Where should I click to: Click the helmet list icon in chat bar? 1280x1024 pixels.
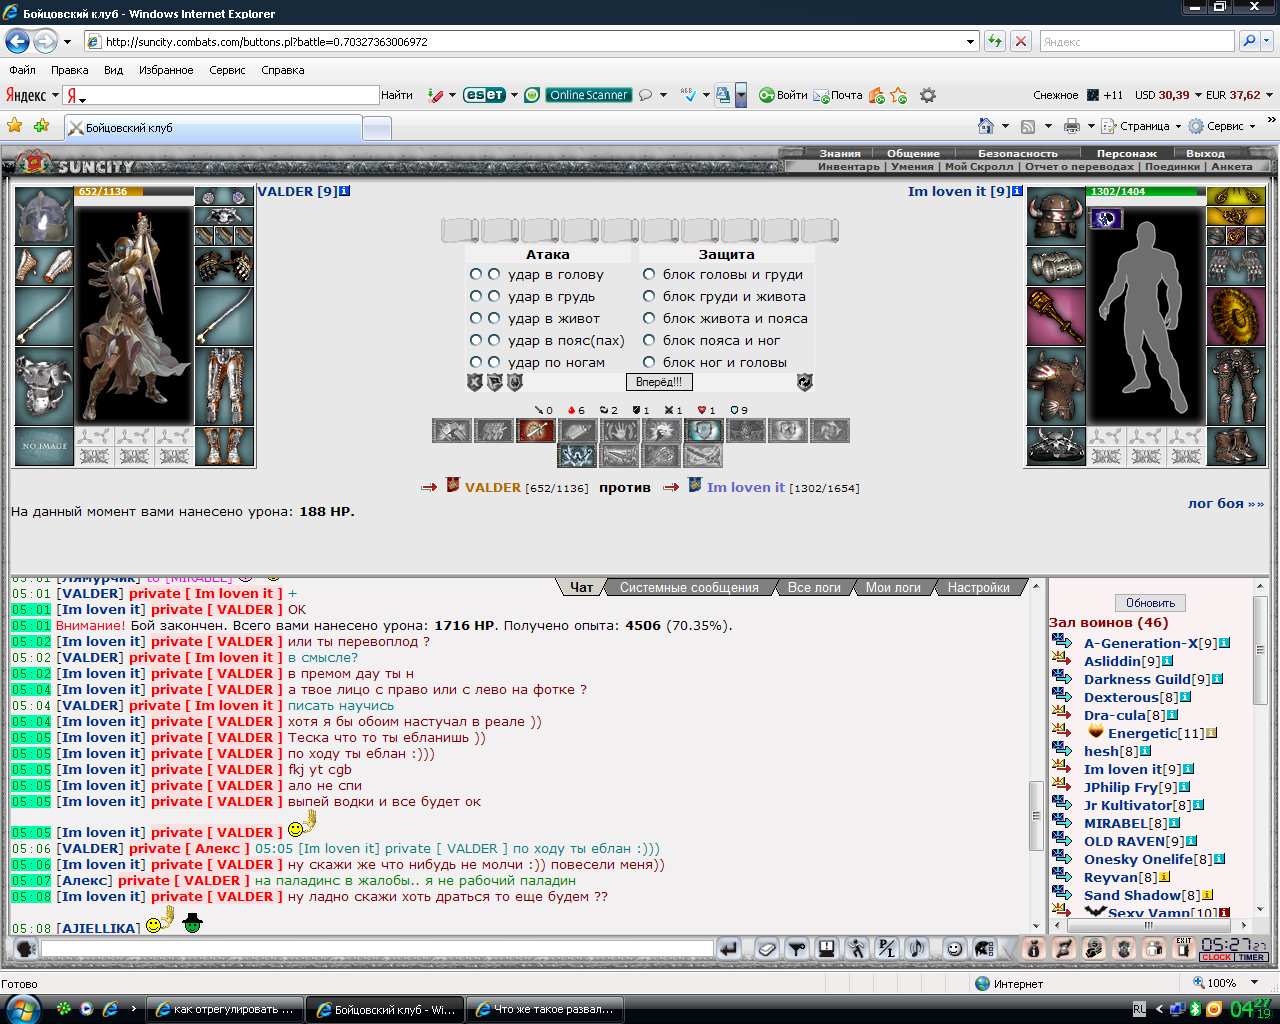[x=985, y=949]
